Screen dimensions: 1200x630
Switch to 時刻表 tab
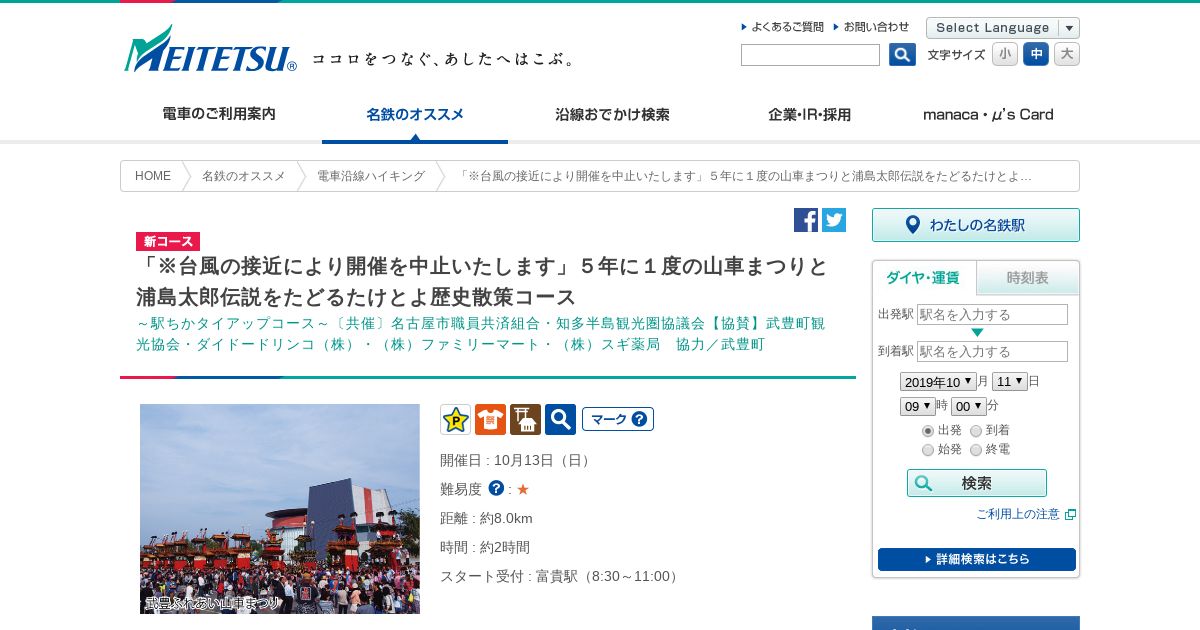pos(1028,278)
